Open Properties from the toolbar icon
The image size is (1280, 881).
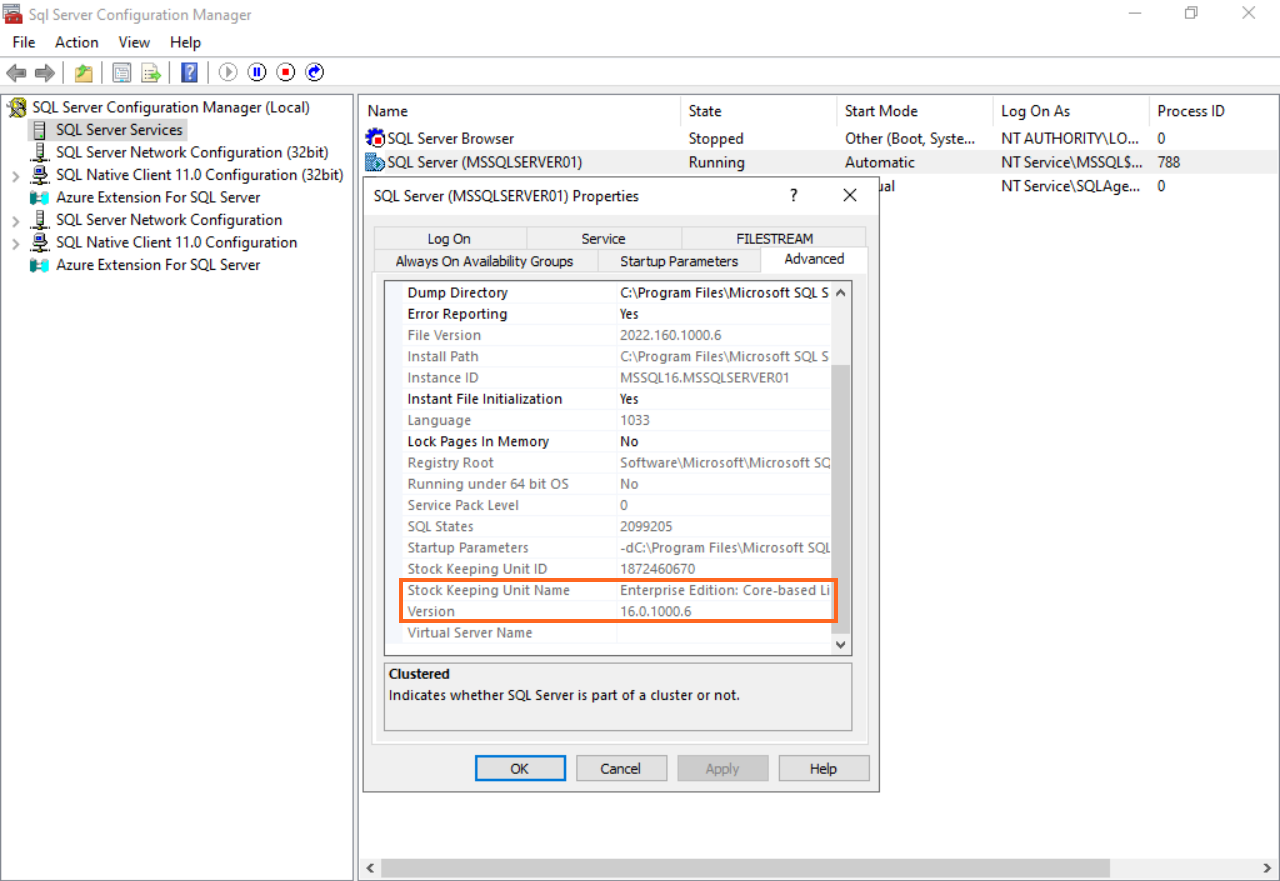point(122,73)
